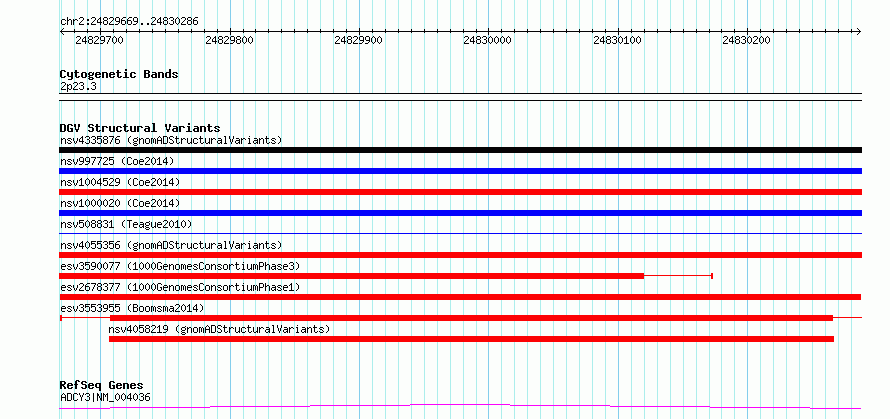Image resolution: width=890 pixels, height=419 pixels.
Task: Click the nsv4058219 gnomAD variant label
Action: pos(219,329)
